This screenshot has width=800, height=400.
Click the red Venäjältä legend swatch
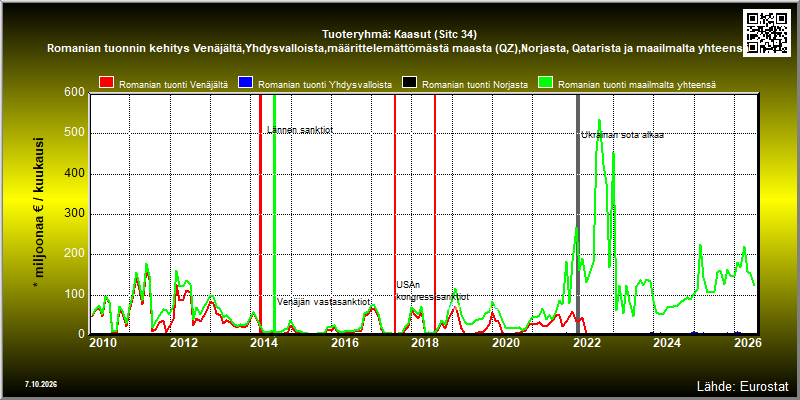(107, 83)
